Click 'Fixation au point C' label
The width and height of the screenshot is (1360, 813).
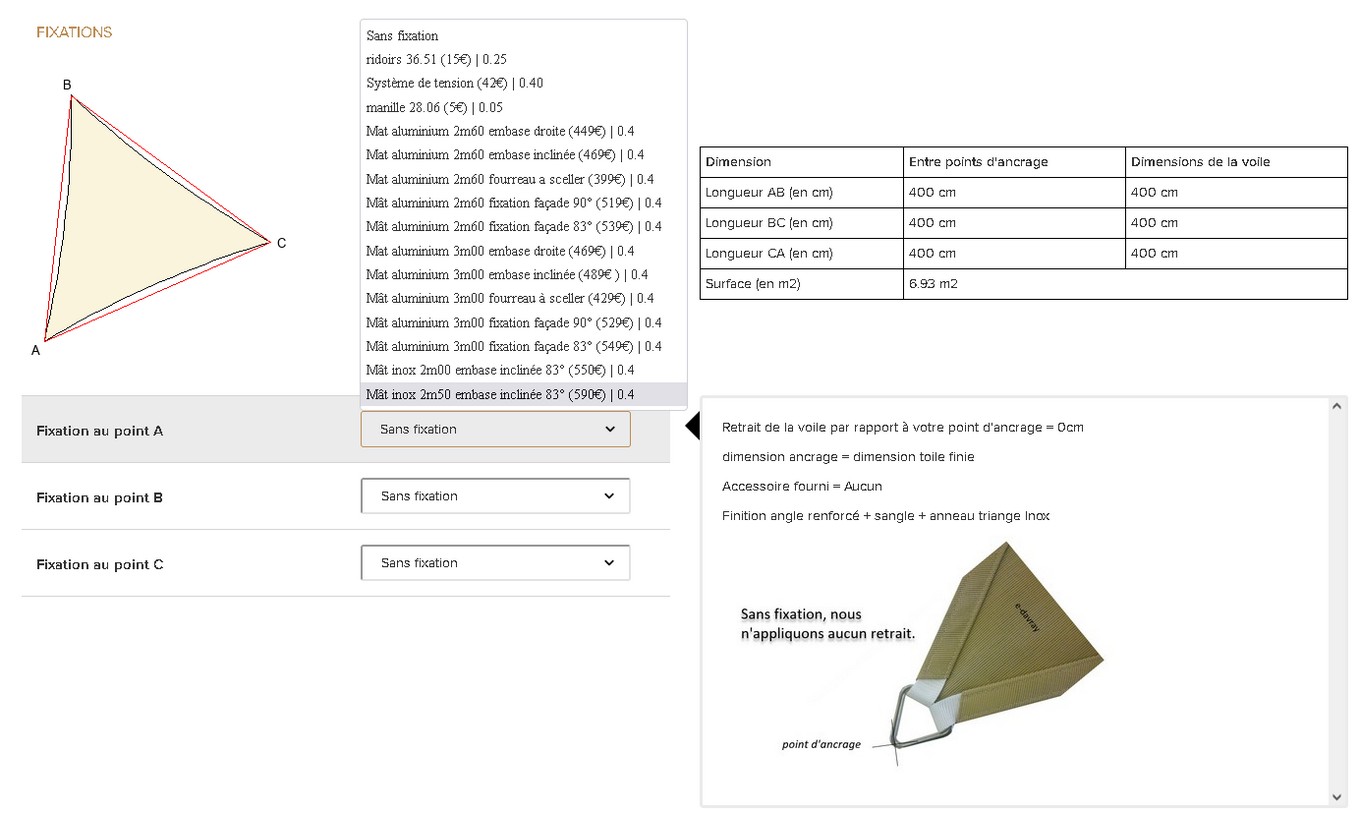tap(99, 565)
